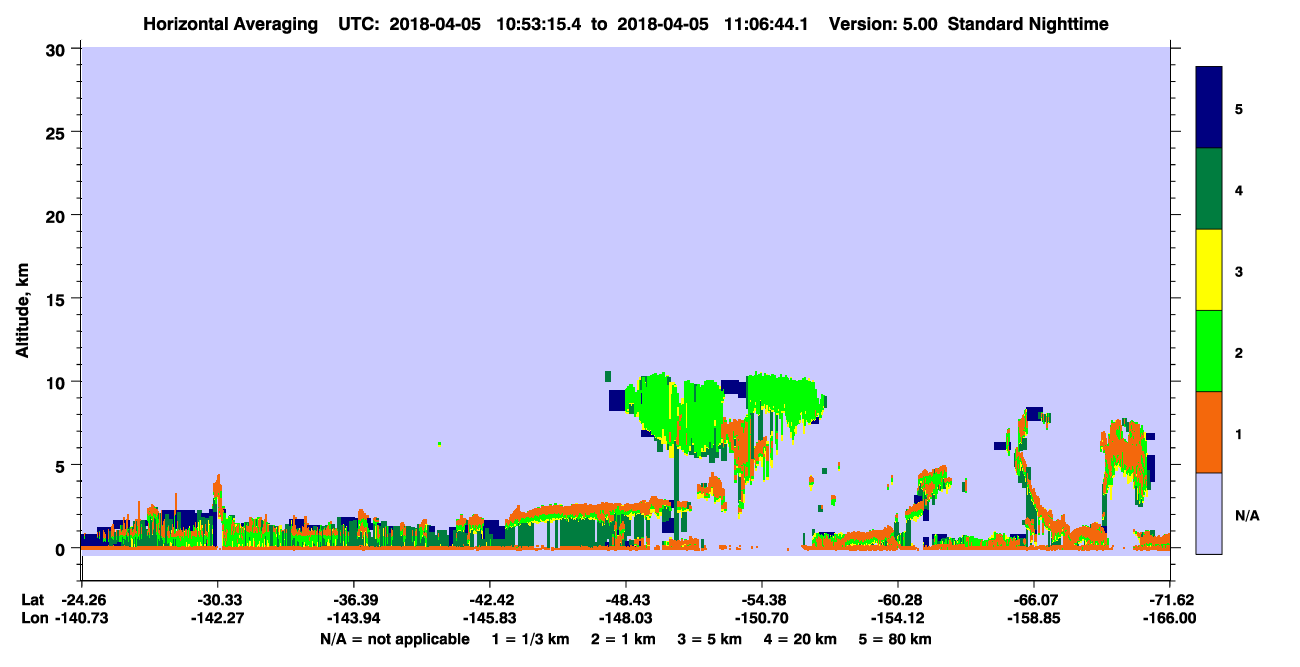
Task: Click the '2 = 1 km' legend entry
Action: point(623,639)
